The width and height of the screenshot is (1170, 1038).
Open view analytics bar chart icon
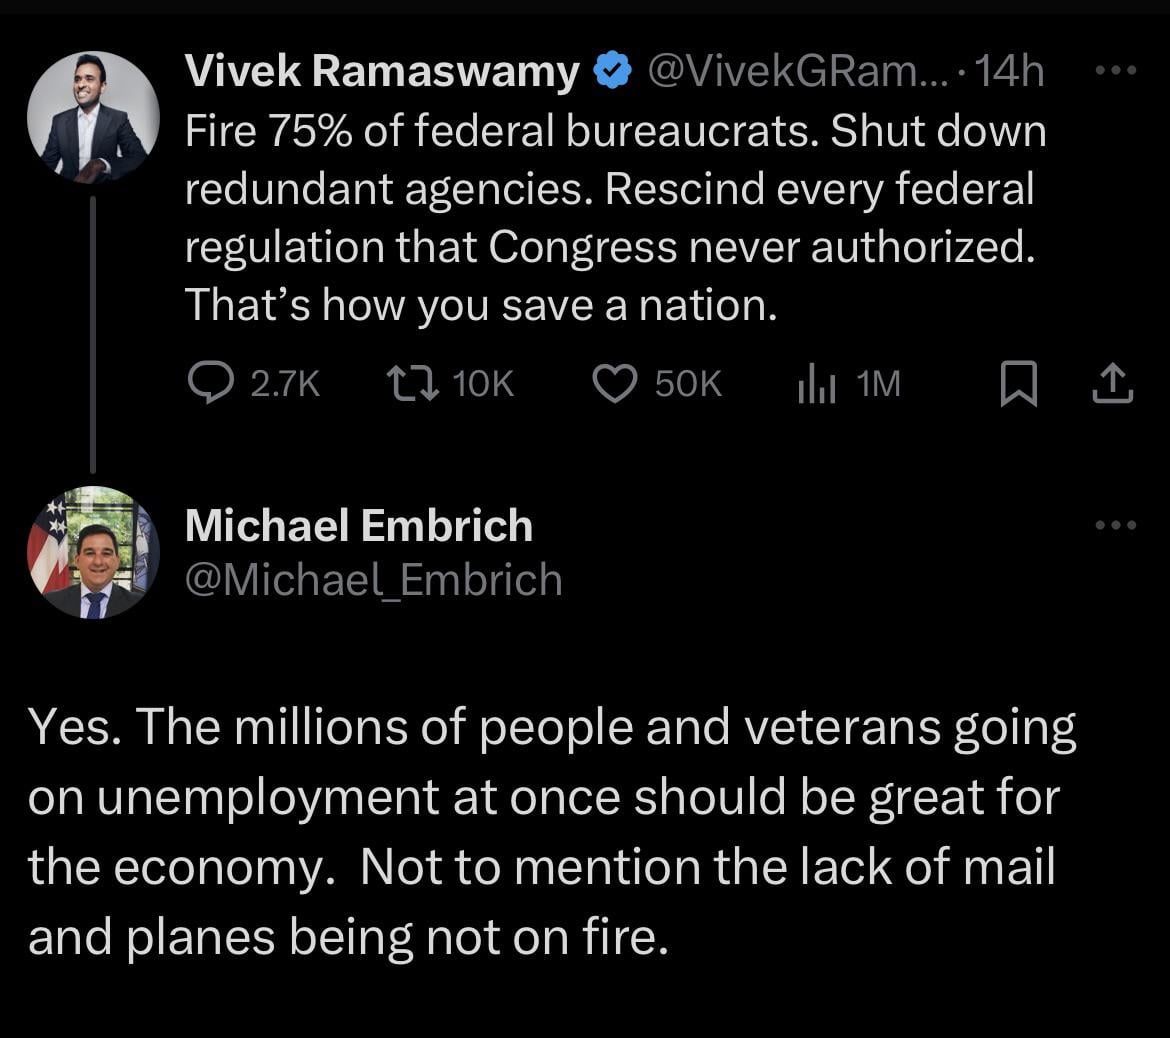point(816,383)
